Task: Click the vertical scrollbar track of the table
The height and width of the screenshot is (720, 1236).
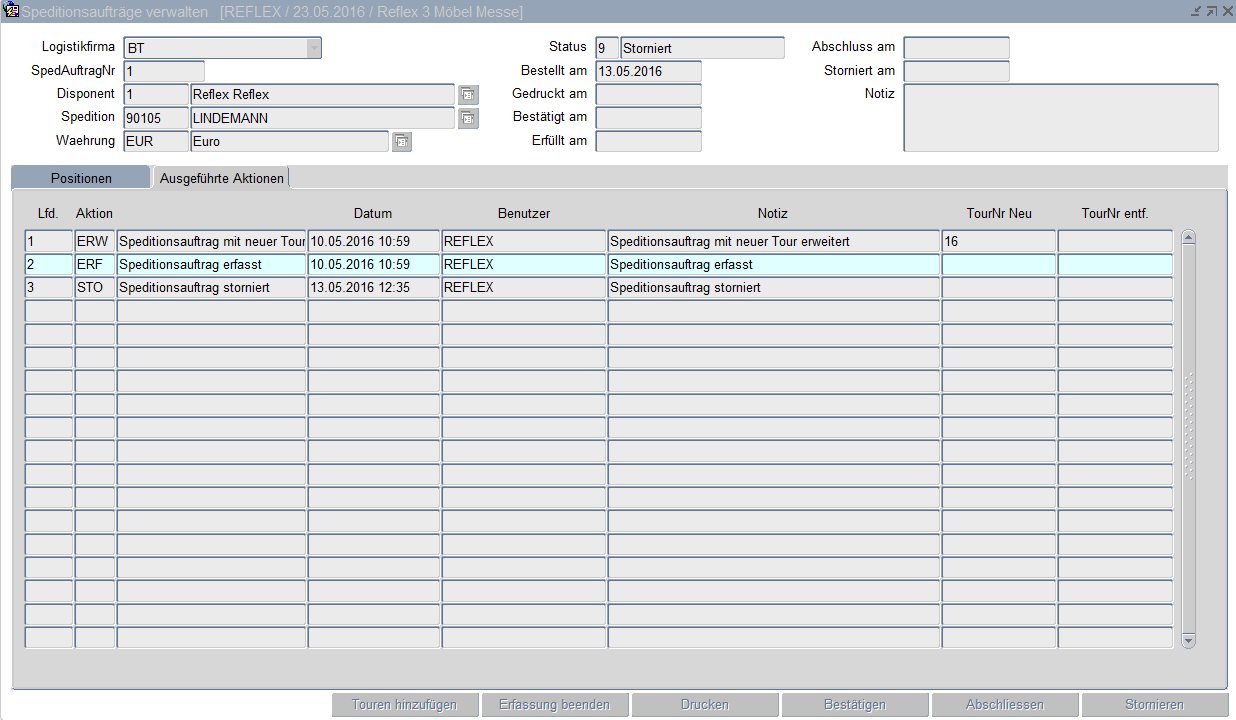Action: 1188,540
